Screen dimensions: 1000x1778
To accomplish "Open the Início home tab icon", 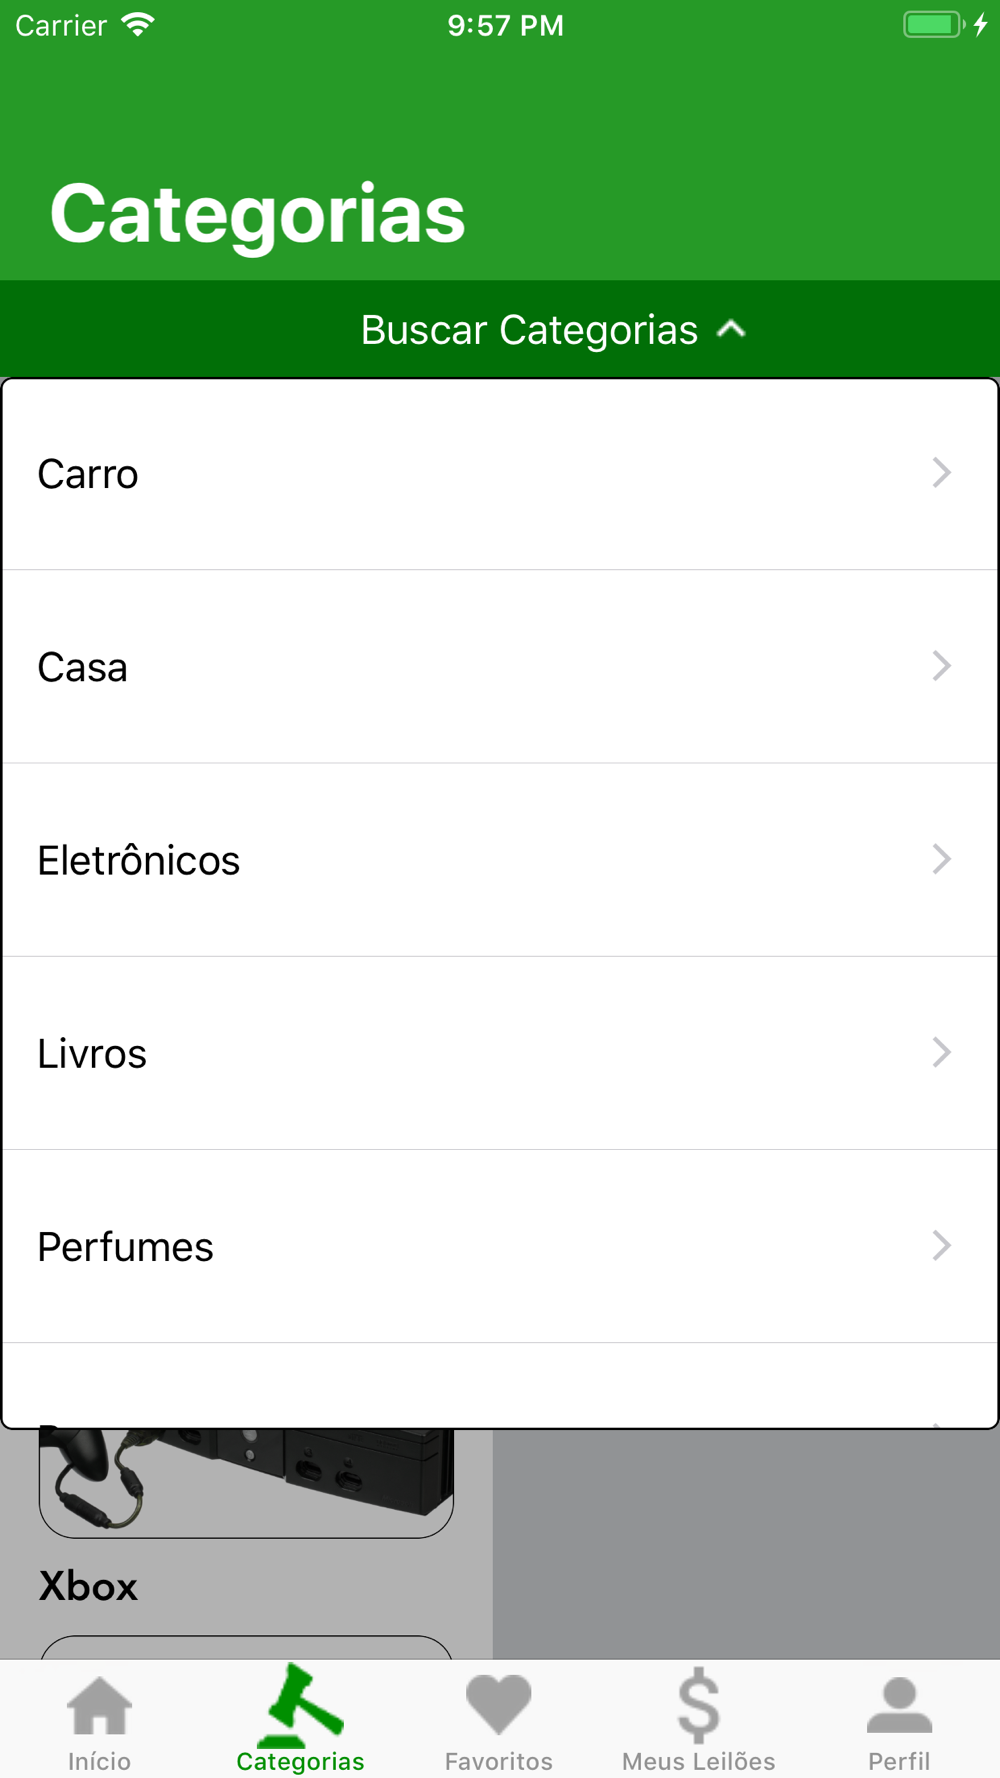I will pyautogui.click(x=99, y=1705).
